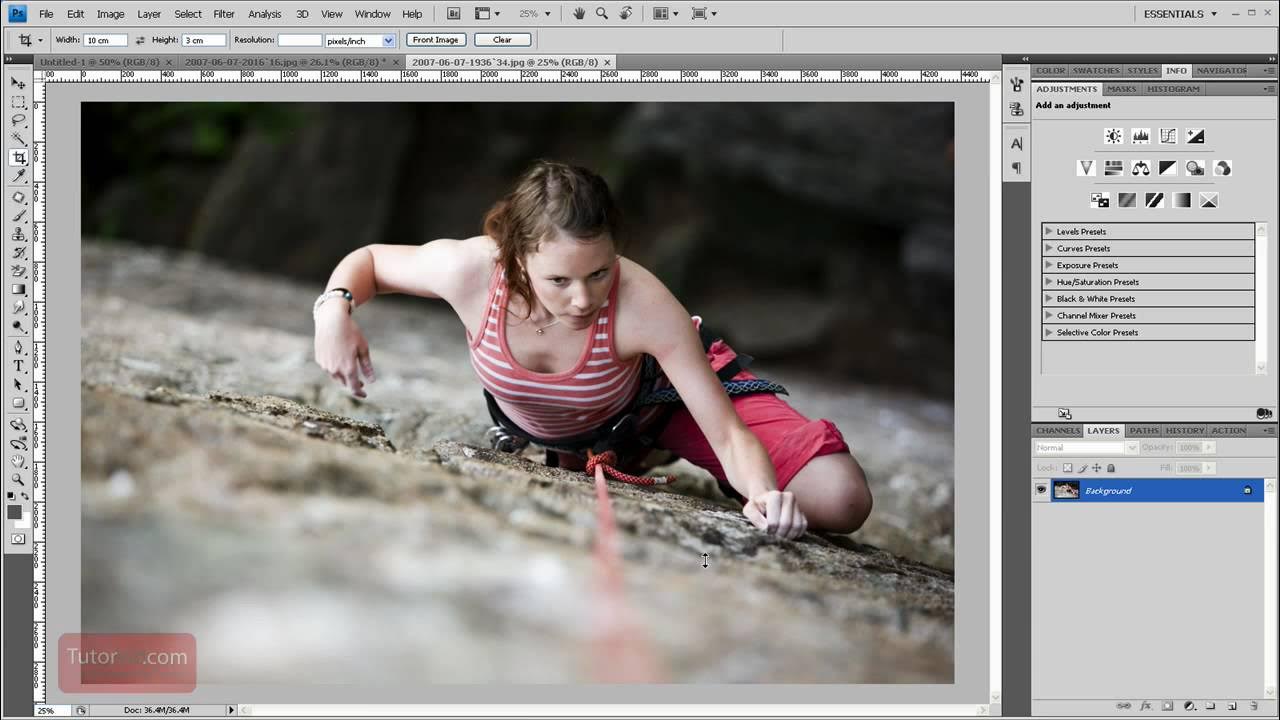This screenshot has width=1280, height=720.
Task: Add a Curves adjustment
Action: pos(1168,136)
